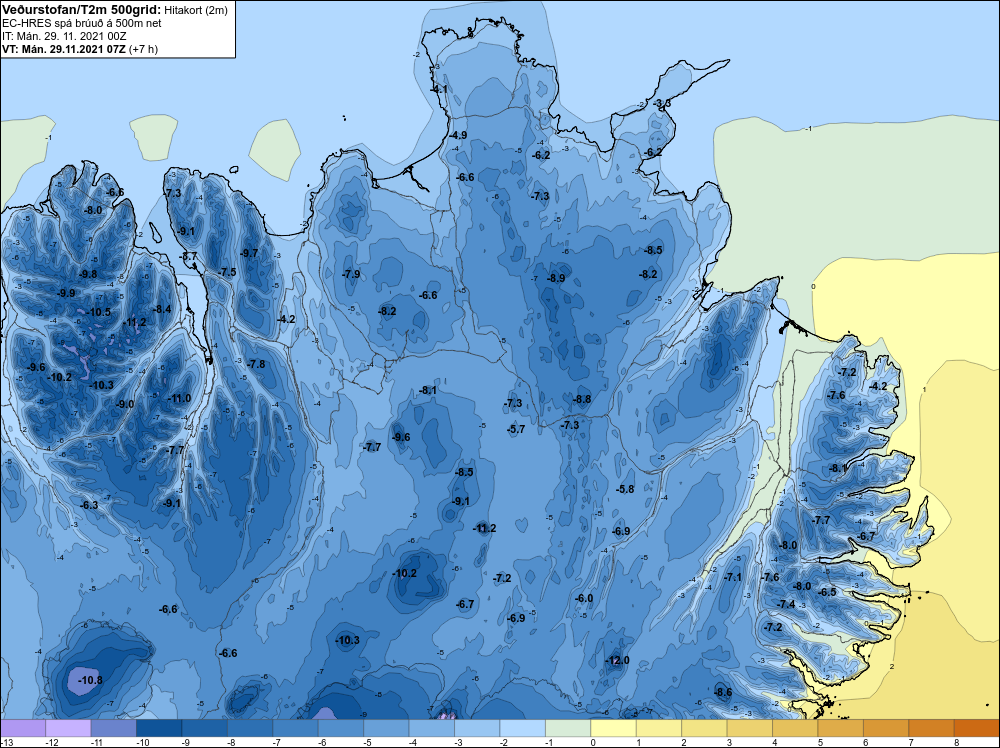Click the legend scale label 8
Viewport: 1000px width, 748px height.
coord(957,742)
